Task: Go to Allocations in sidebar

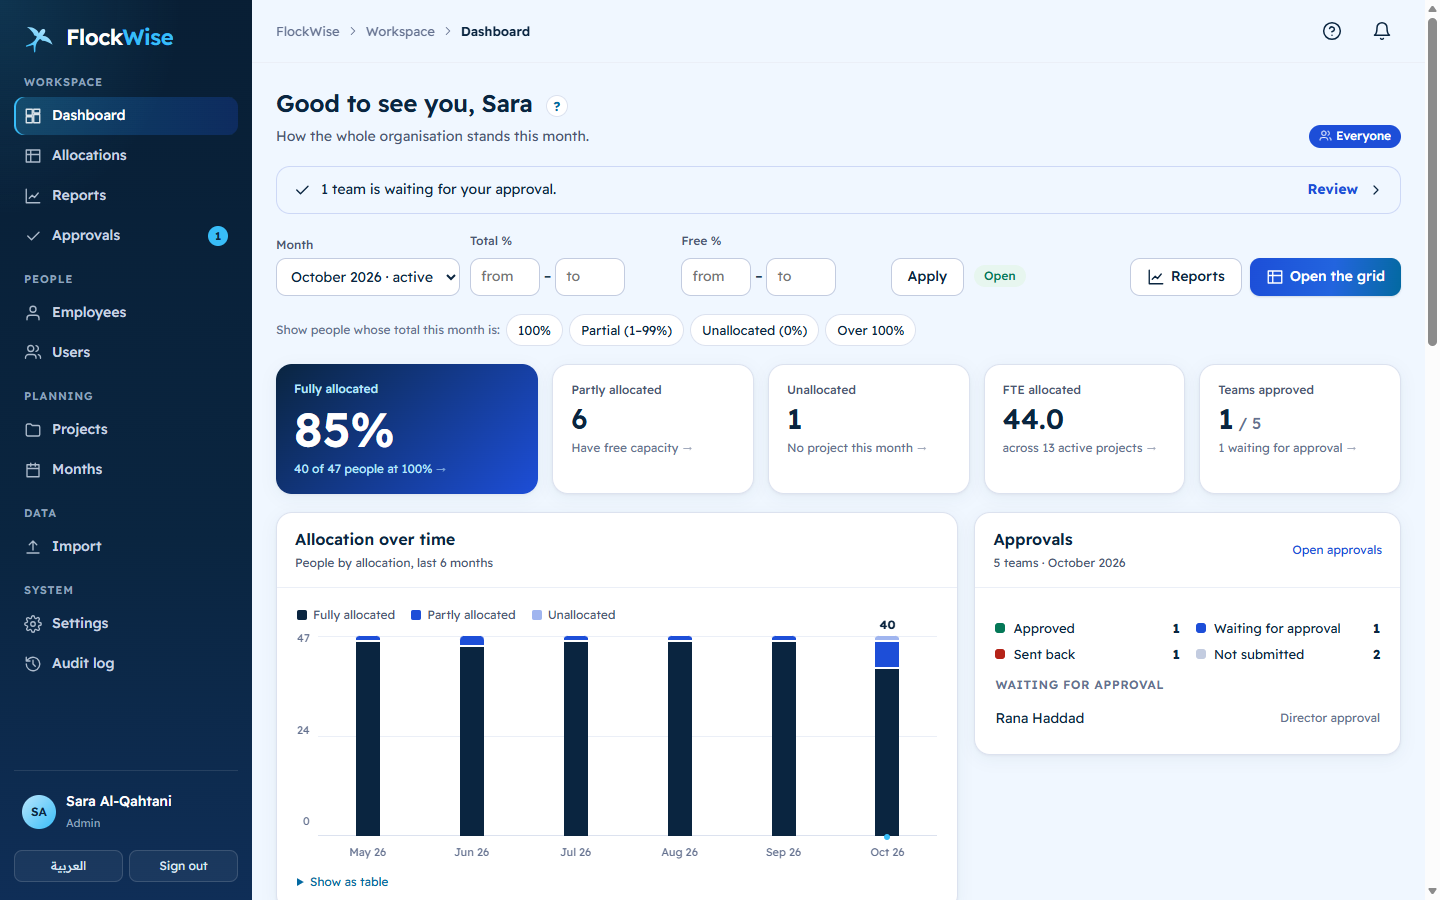Action: tap(126, 156)
